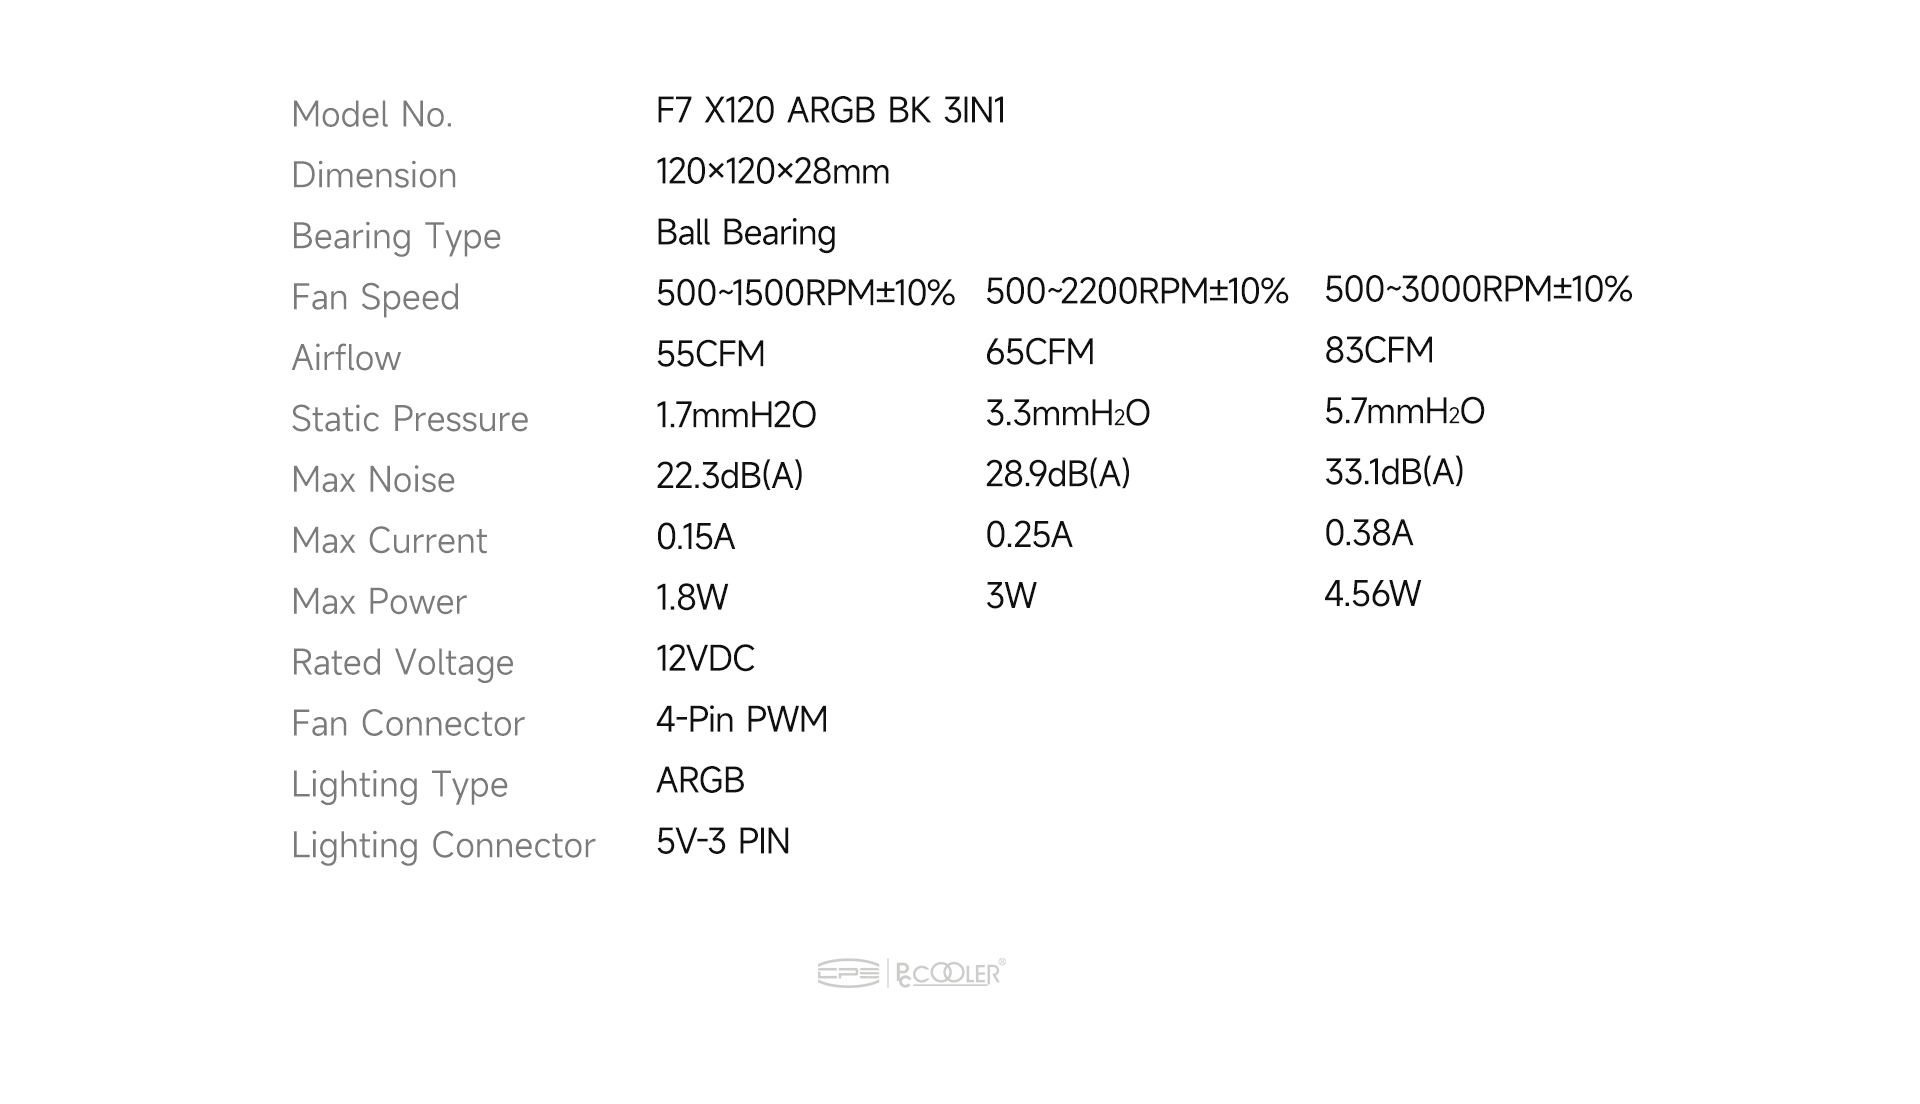Click the EPS logo
The width and height of the screenshot is (1920, 1104).
(848, 973)
